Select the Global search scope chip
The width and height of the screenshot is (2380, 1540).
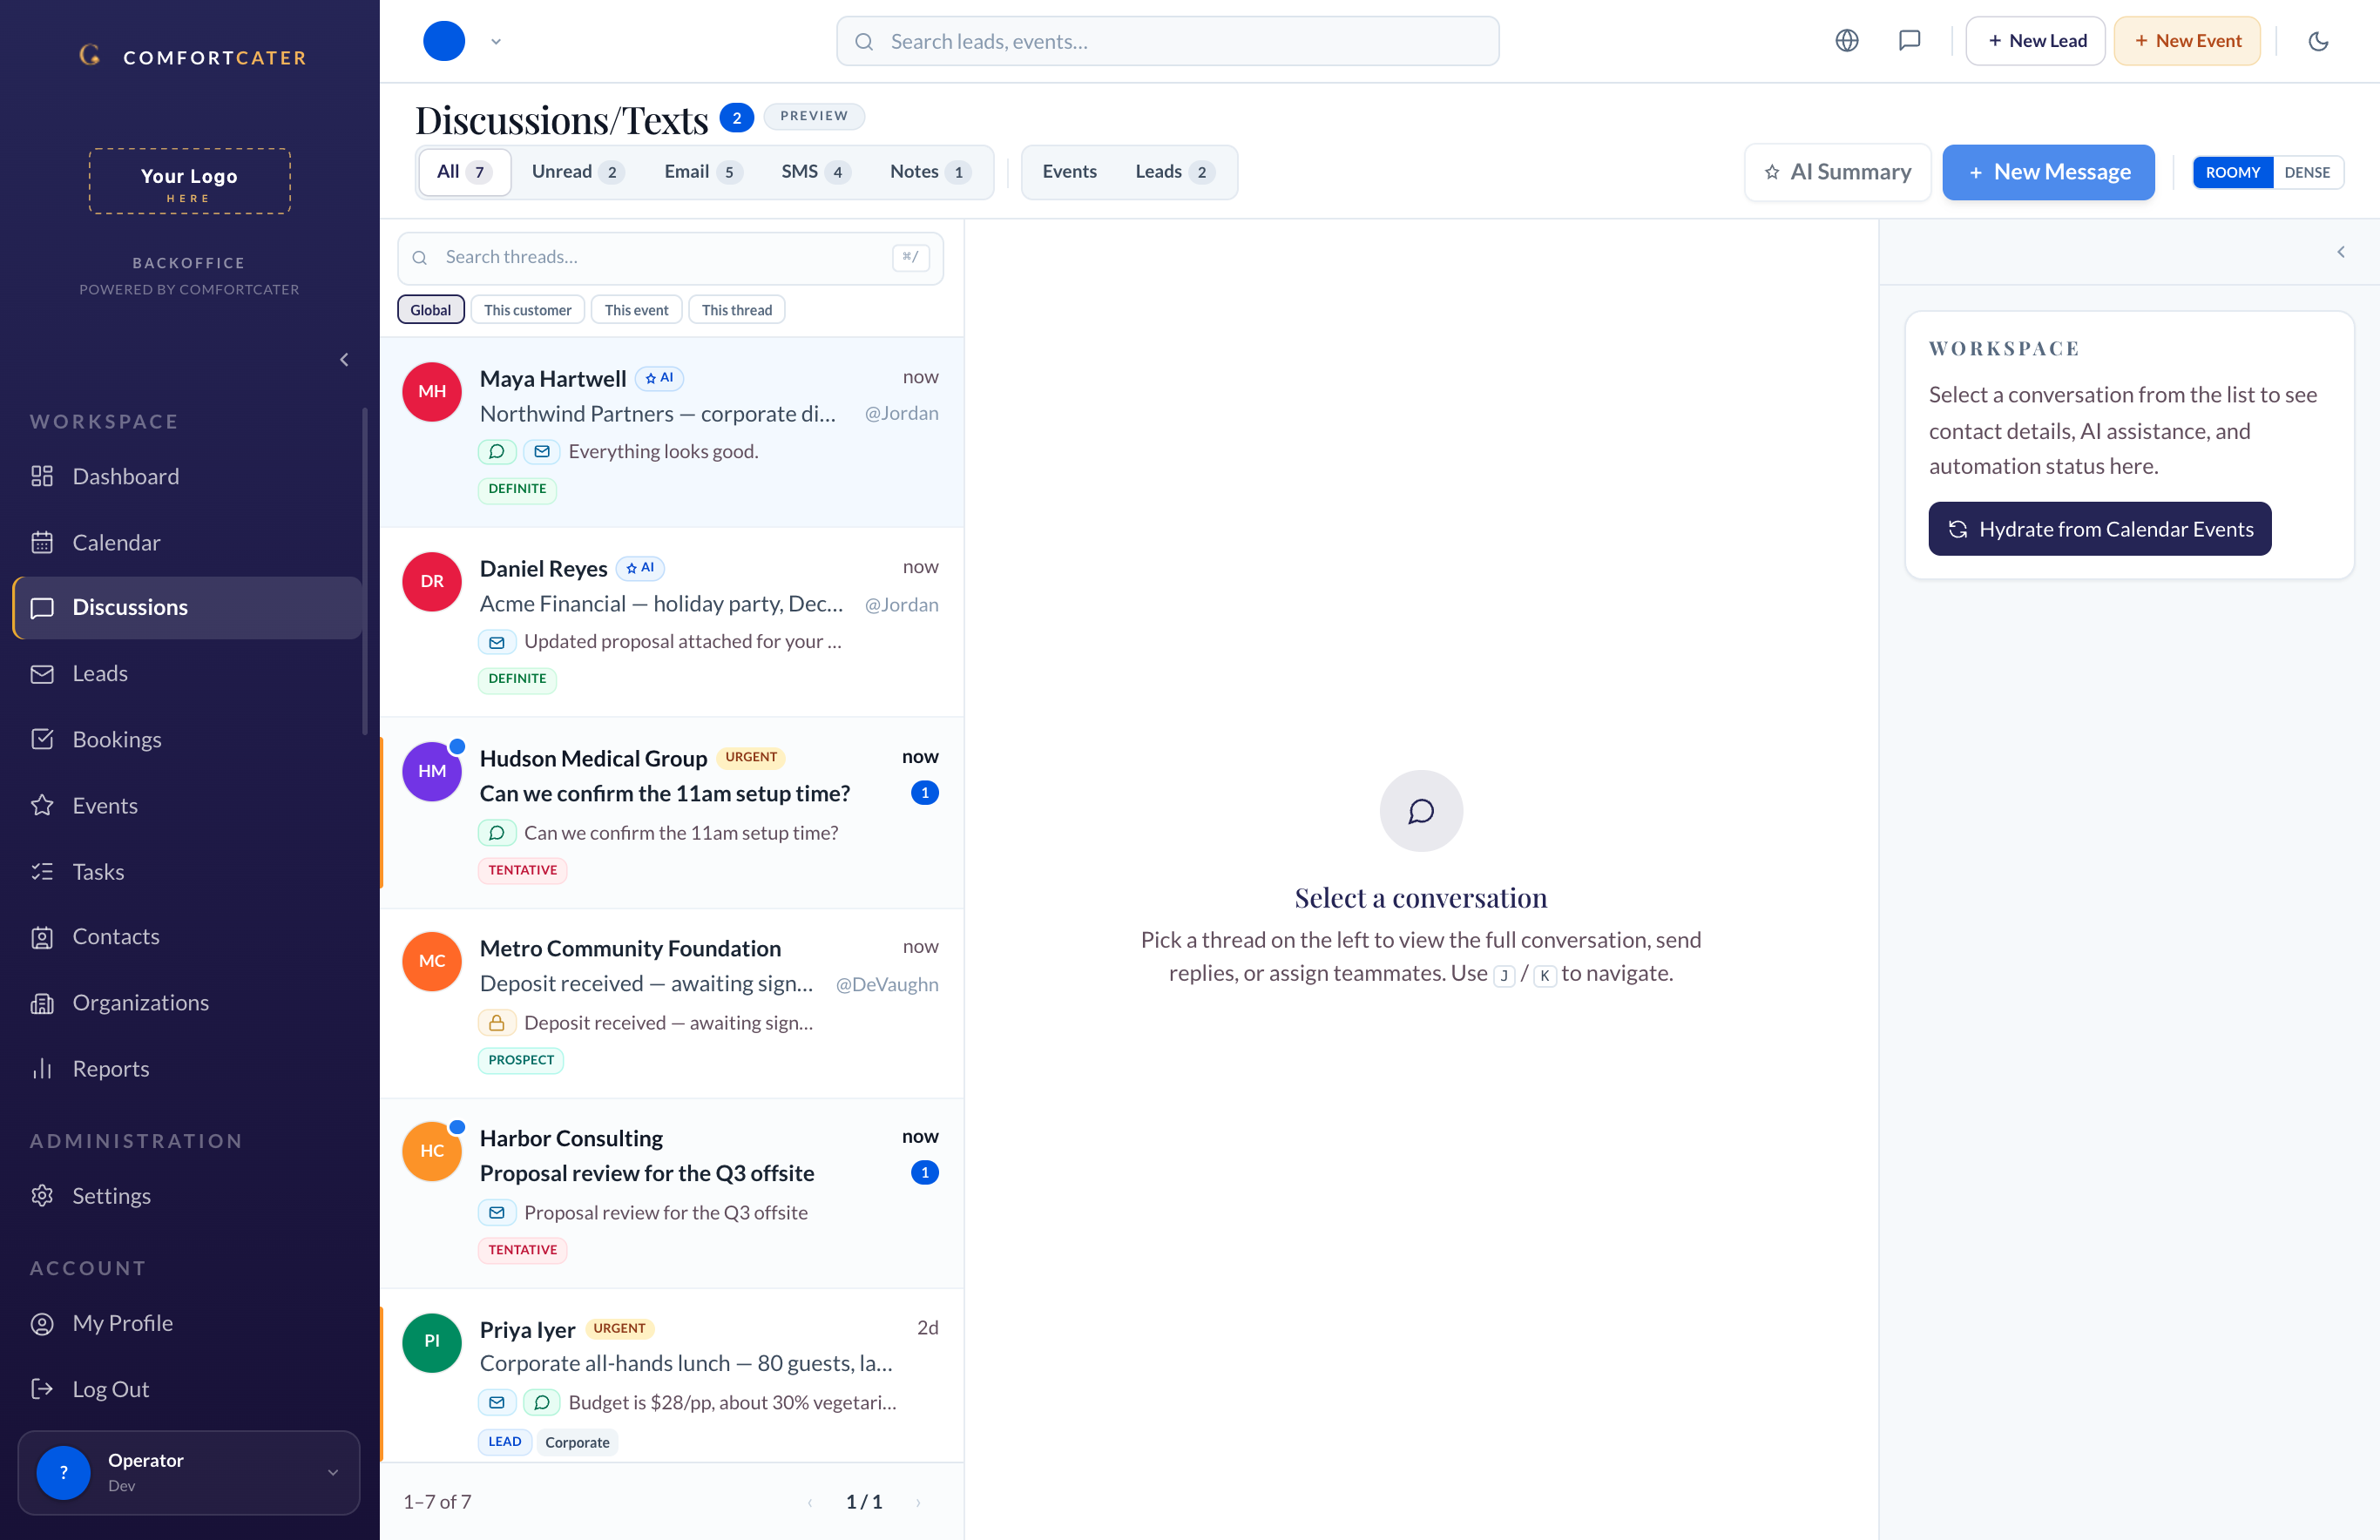(430, 310)
